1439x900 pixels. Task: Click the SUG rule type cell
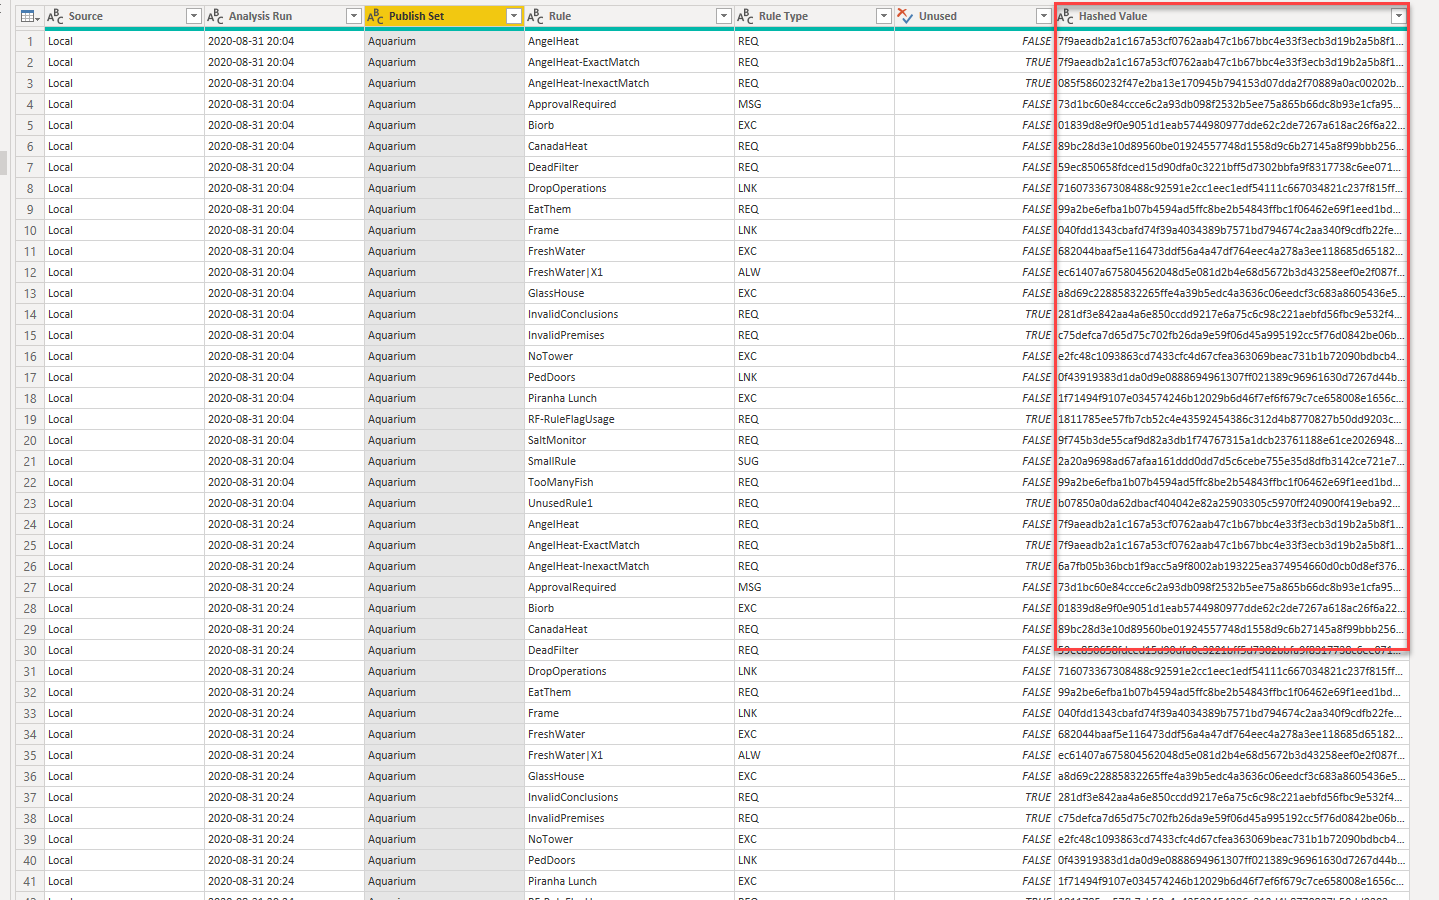tap(814, 461)
